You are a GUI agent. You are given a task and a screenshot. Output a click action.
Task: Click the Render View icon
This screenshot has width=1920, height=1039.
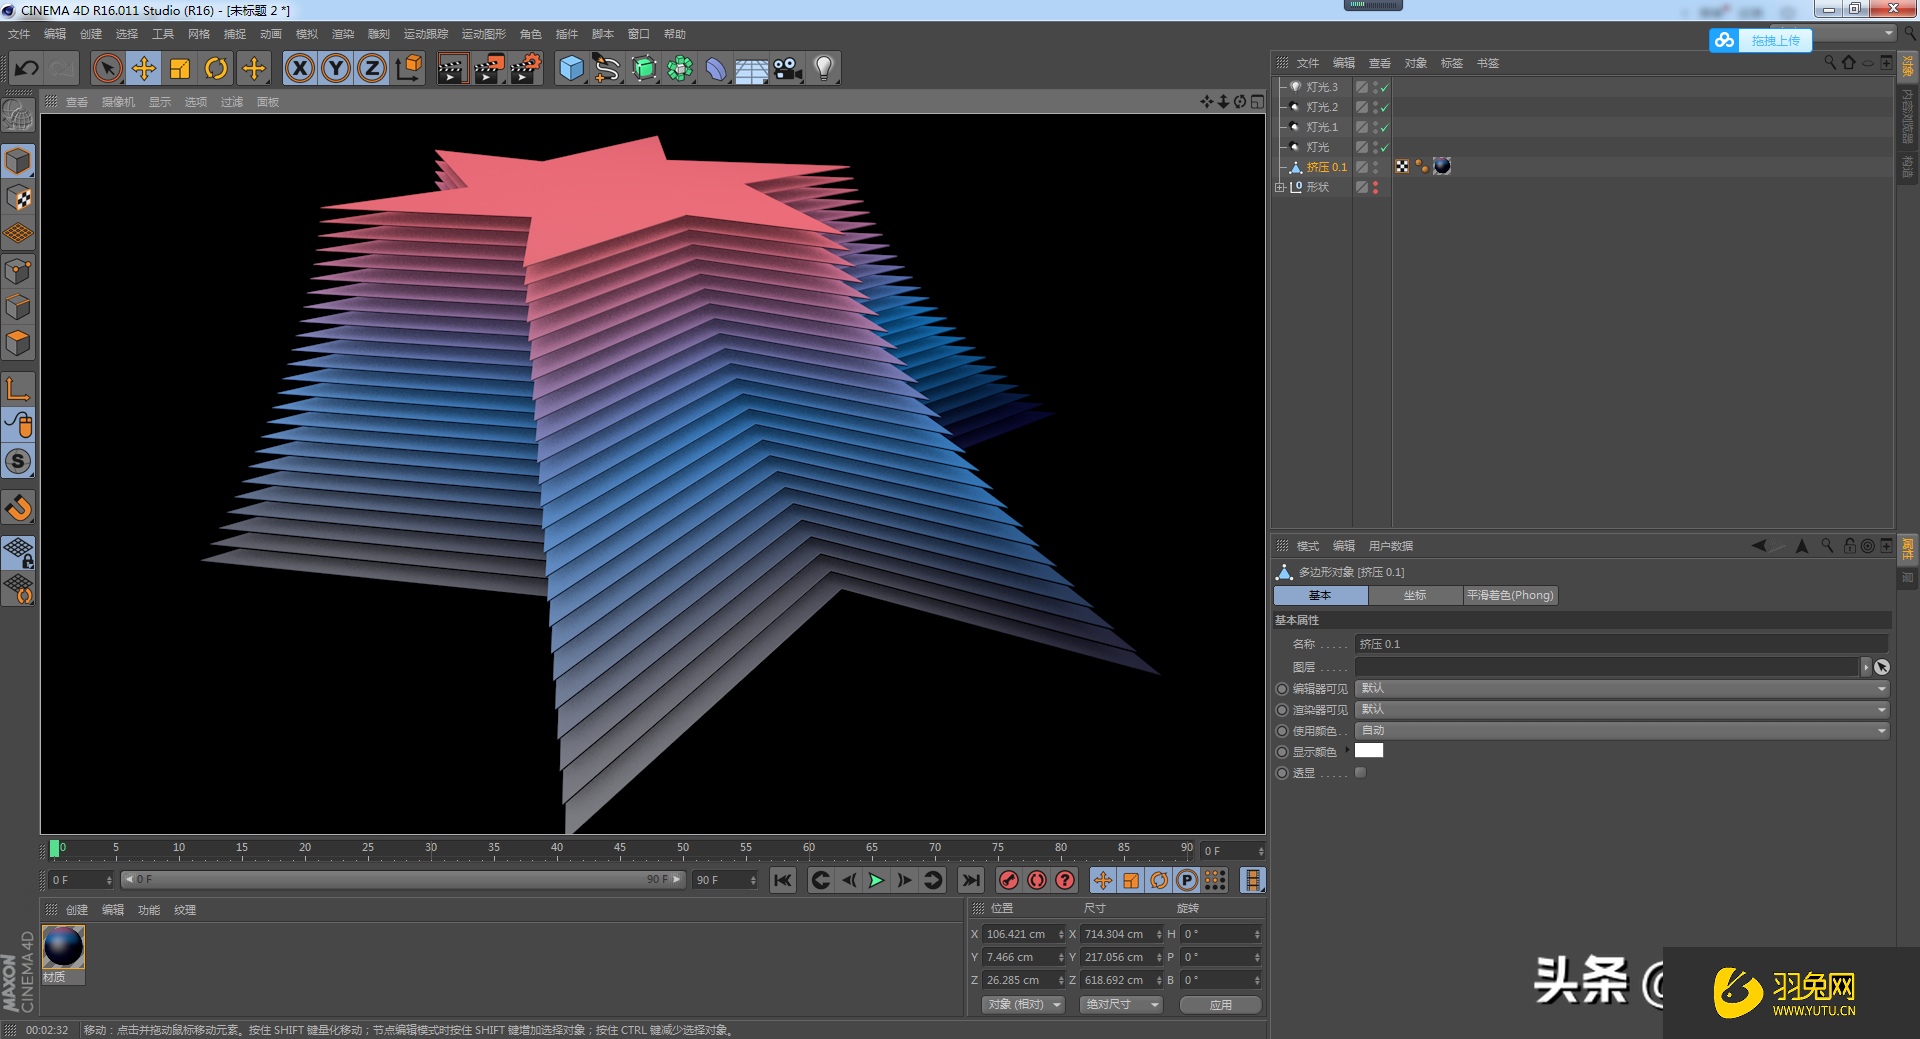point(453,68)
